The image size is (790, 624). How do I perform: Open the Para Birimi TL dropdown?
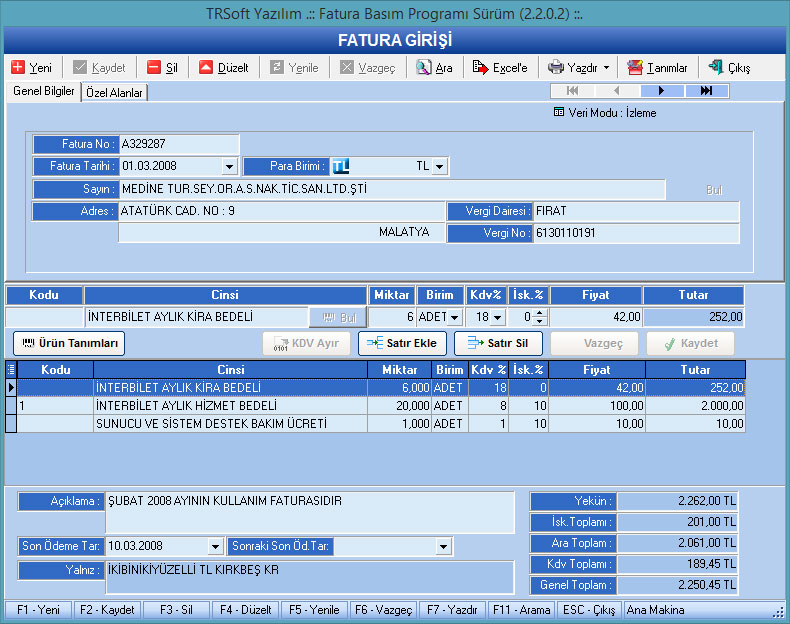click(x=440, y=166)
